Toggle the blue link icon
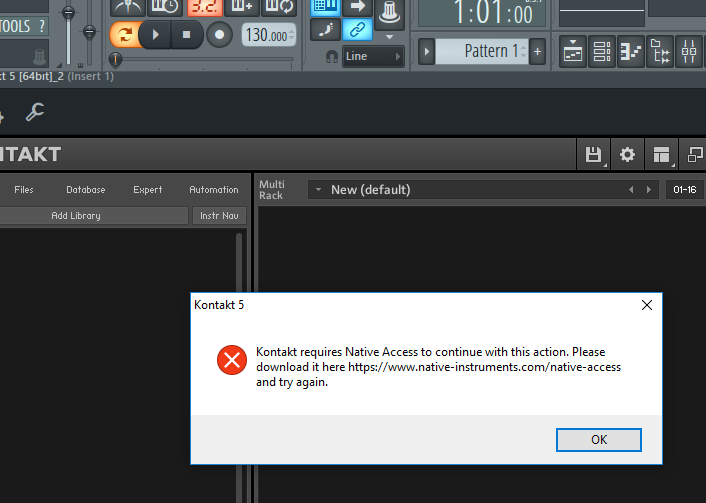 tap(358, 30)
